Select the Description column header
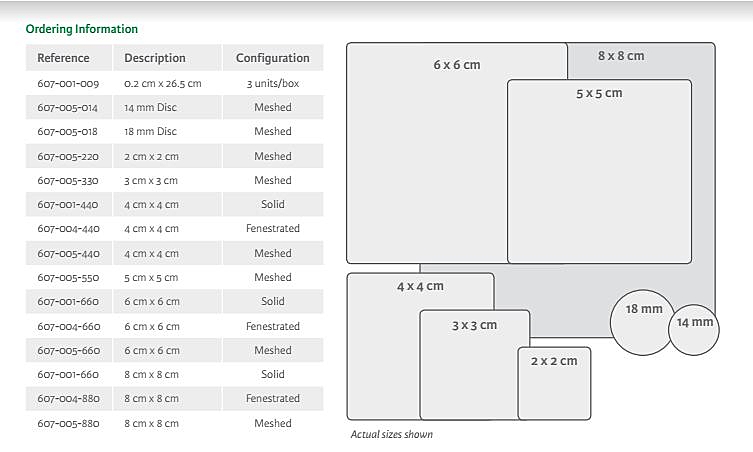This screenshot has width=753, height=452. pos(155,58)
